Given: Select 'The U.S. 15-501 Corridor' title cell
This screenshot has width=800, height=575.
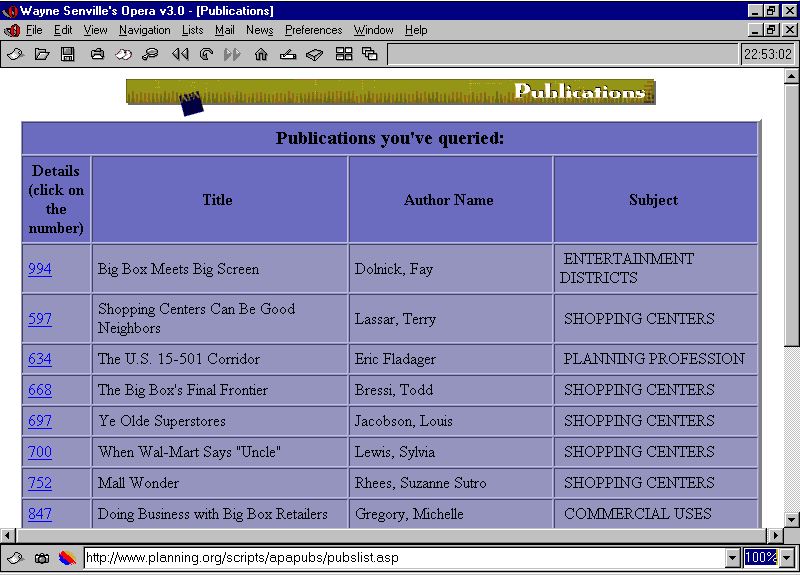Looking at the screenshot, I should [x=220, y=359].
